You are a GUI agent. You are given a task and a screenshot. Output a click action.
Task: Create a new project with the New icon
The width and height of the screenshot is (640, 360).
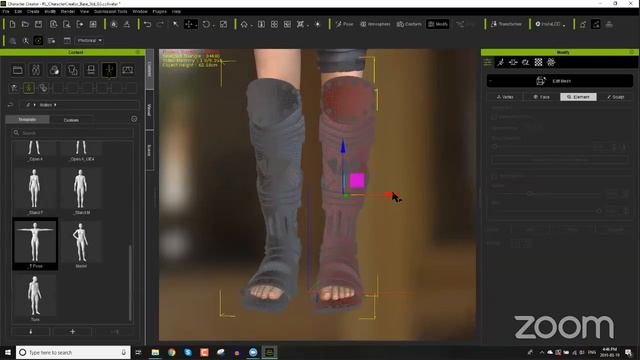[x=12, y=24]
